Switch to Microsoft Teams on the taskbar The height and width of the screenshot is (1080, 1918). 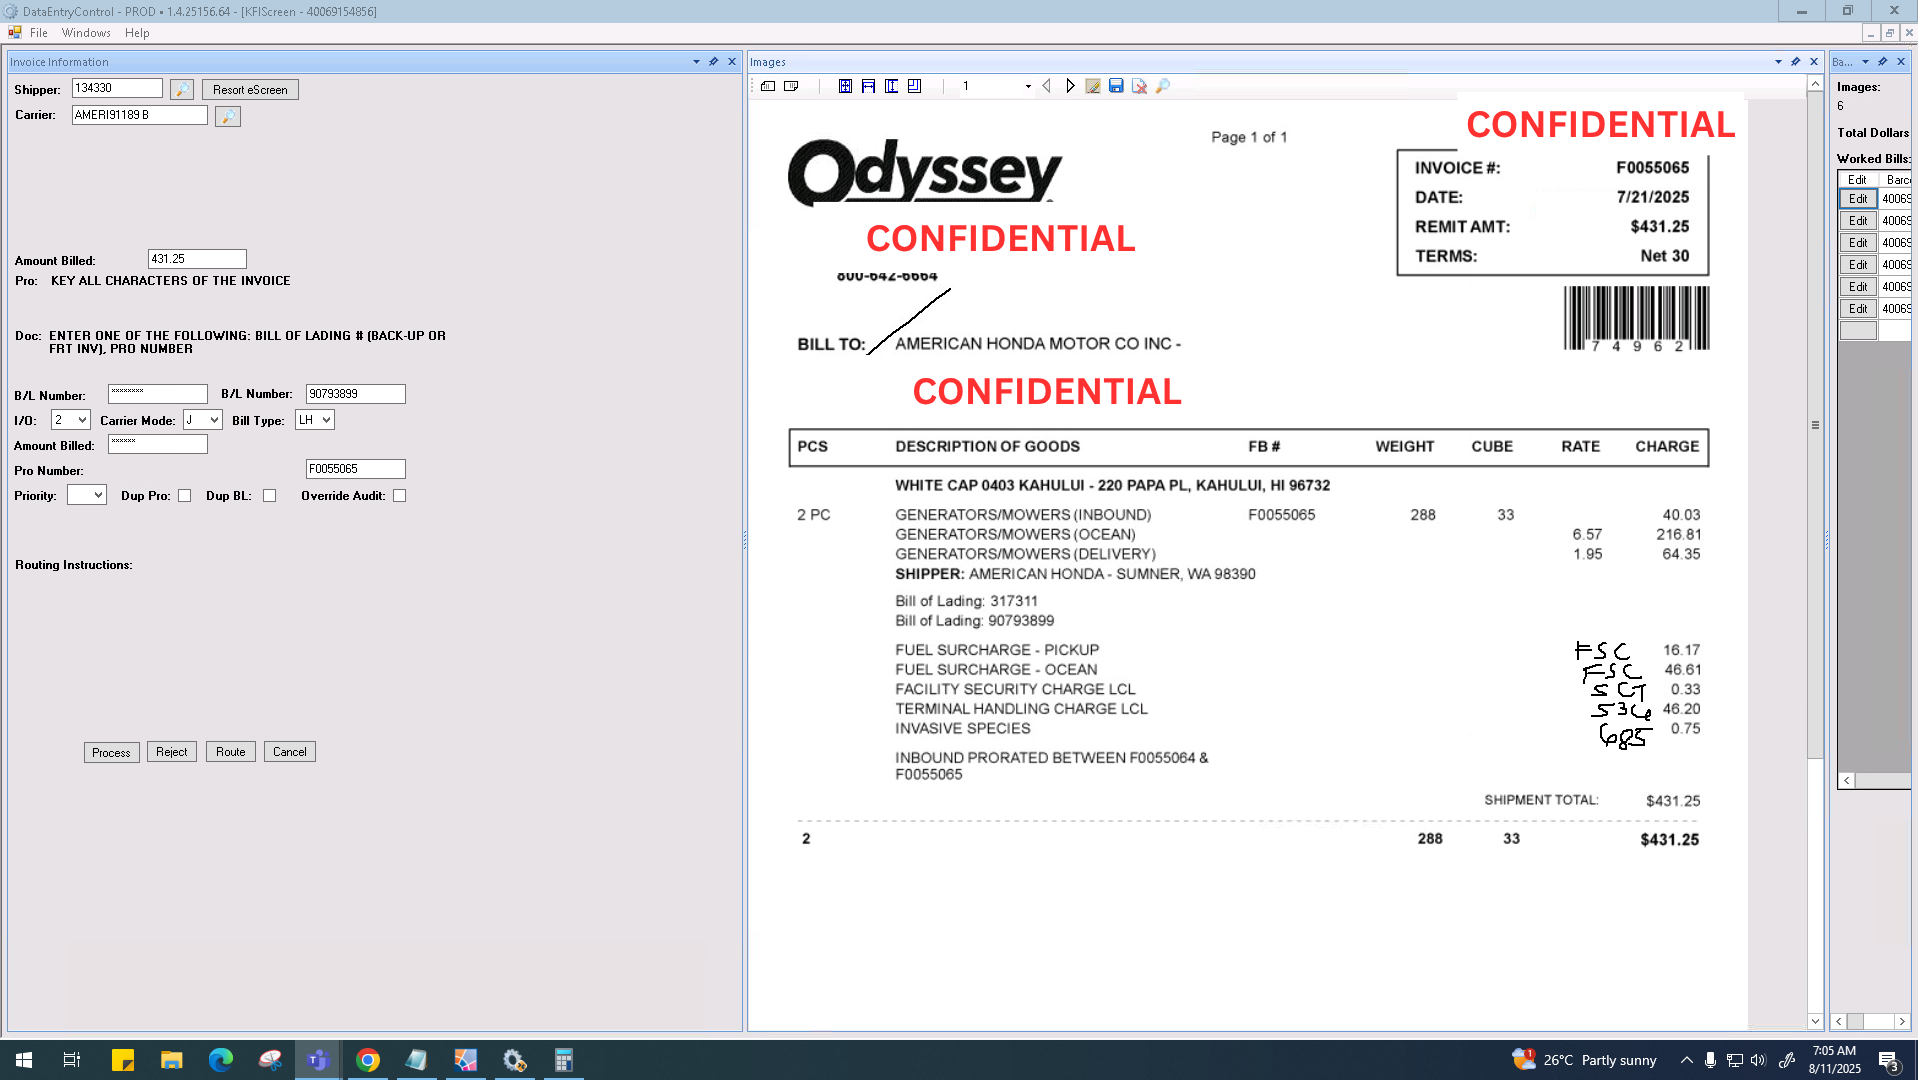(319, 1060)
